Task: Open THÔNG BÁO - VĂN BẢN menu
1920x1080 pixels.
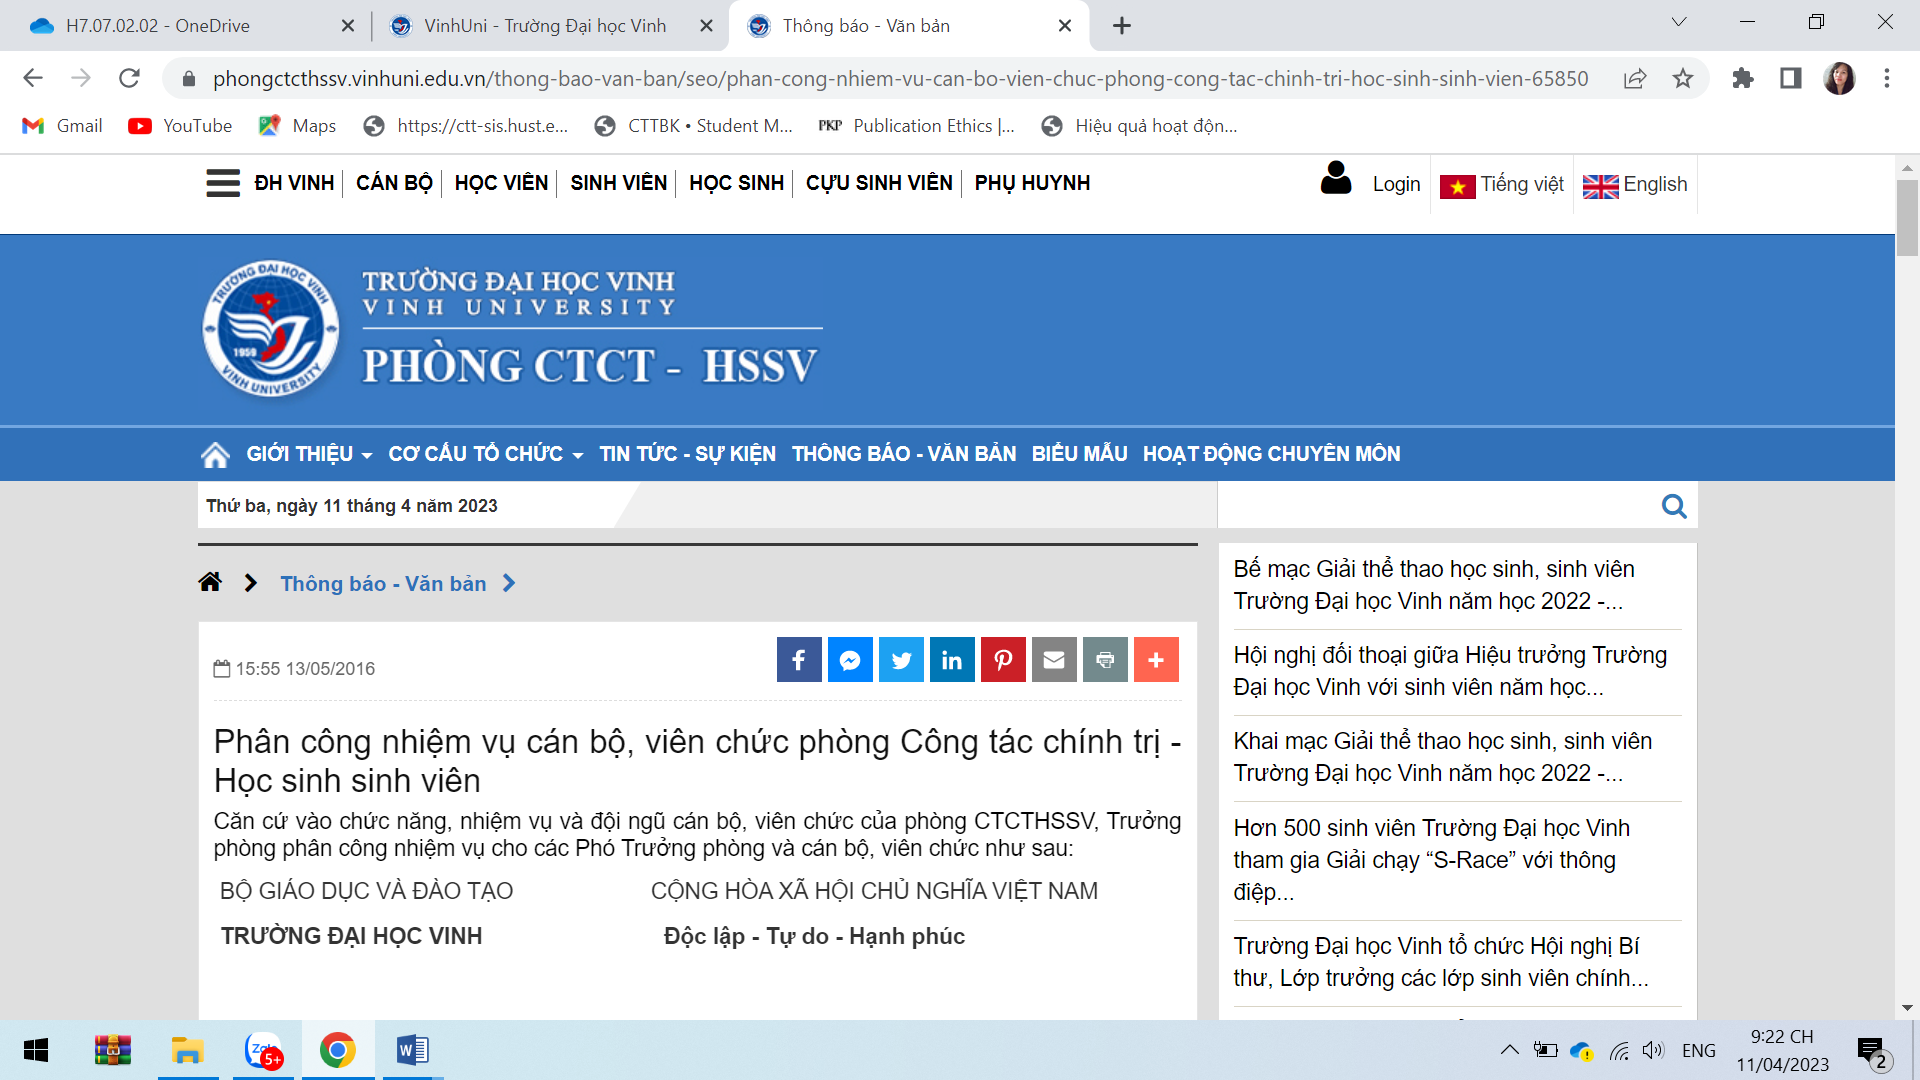Action: click(x=904, y=454)
